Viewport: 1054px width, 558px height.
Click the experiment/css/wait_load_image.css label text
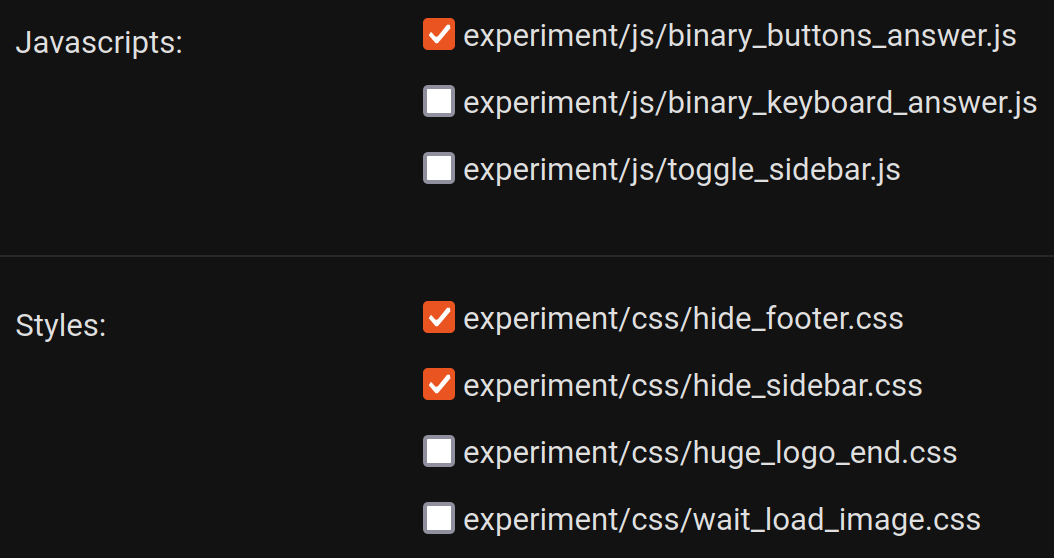pos(722,520)
